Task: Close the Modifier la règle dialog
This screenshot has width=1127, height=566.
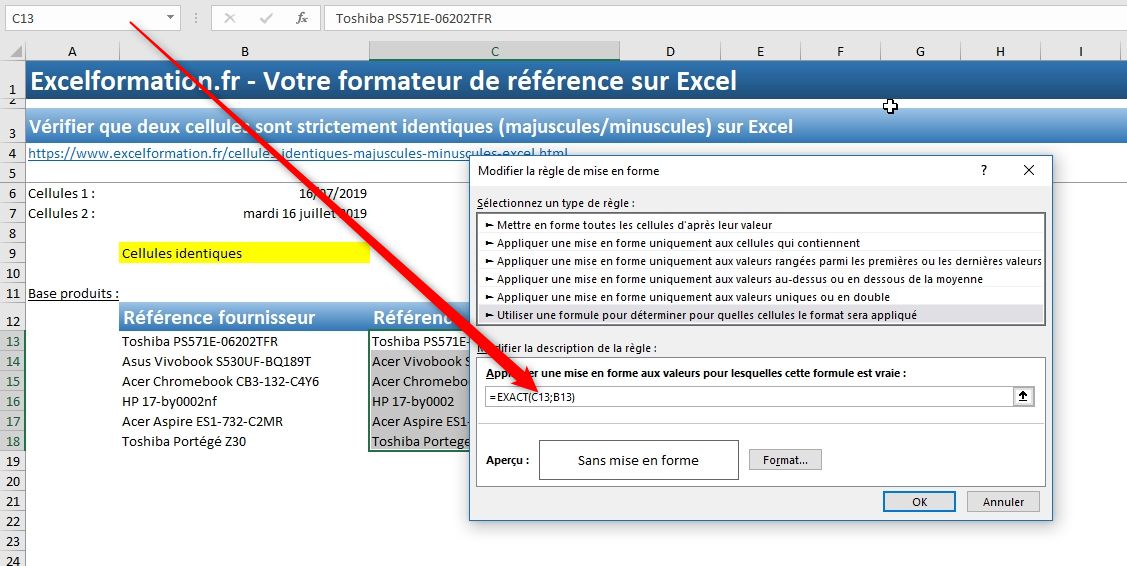Action: pyautogui.click(x=1029, y=171)
